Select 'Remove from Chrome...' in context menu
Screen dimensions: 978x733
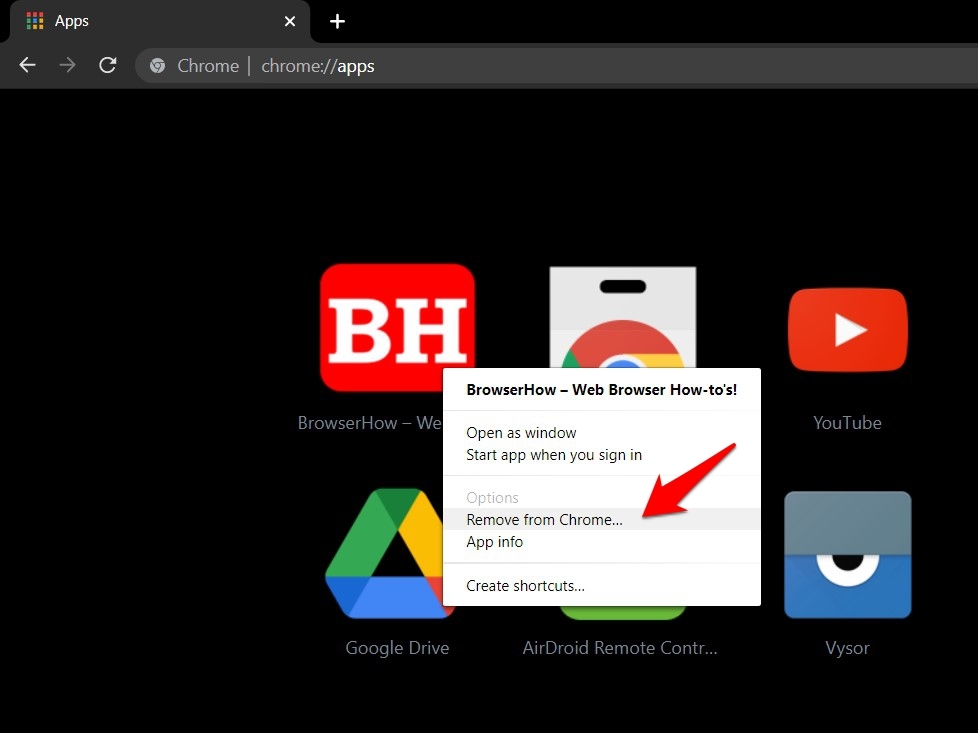pyautogui.click(x=544, y=520)
